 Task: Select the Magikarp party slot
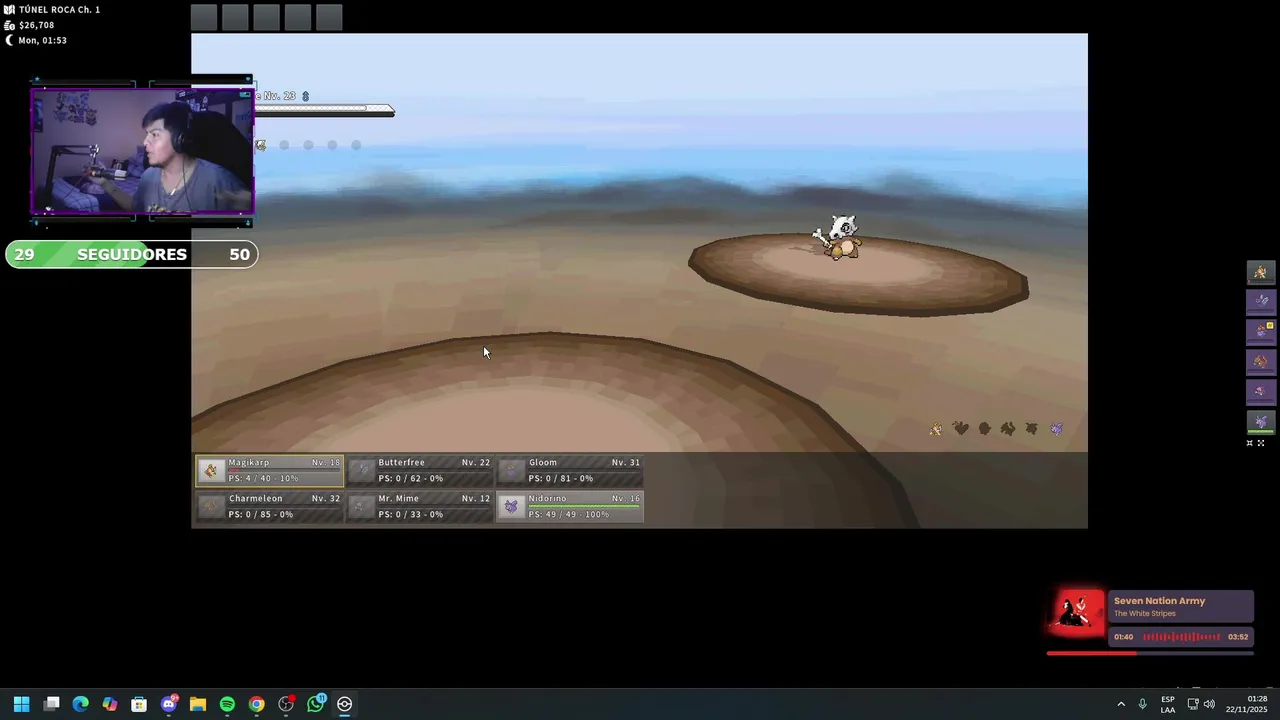(x=269, y=470)
